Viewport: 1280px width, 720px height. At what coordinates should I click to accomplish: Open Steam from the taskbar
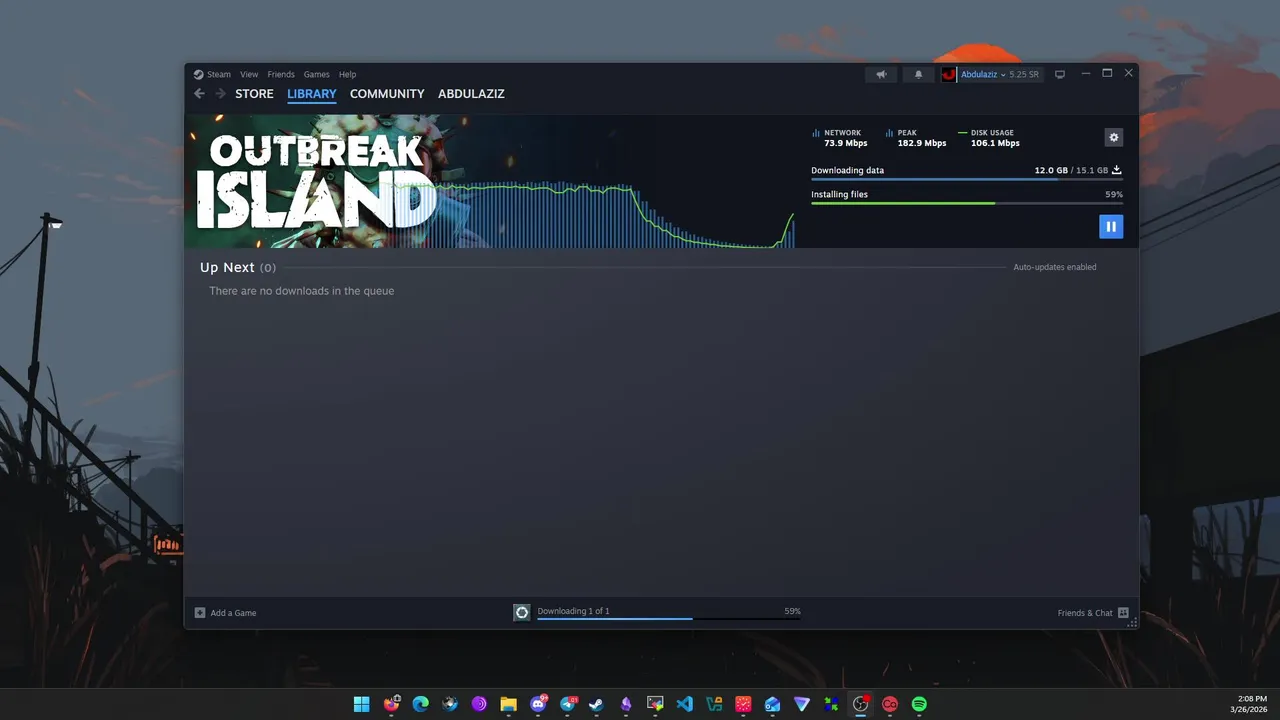click(x=596, y=704)
